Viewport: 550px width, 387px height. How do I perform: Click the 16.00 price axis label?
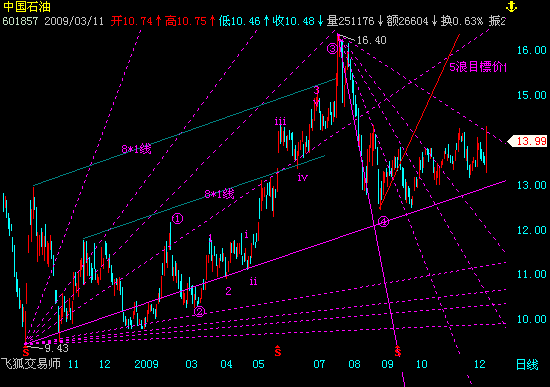[532, 50]
